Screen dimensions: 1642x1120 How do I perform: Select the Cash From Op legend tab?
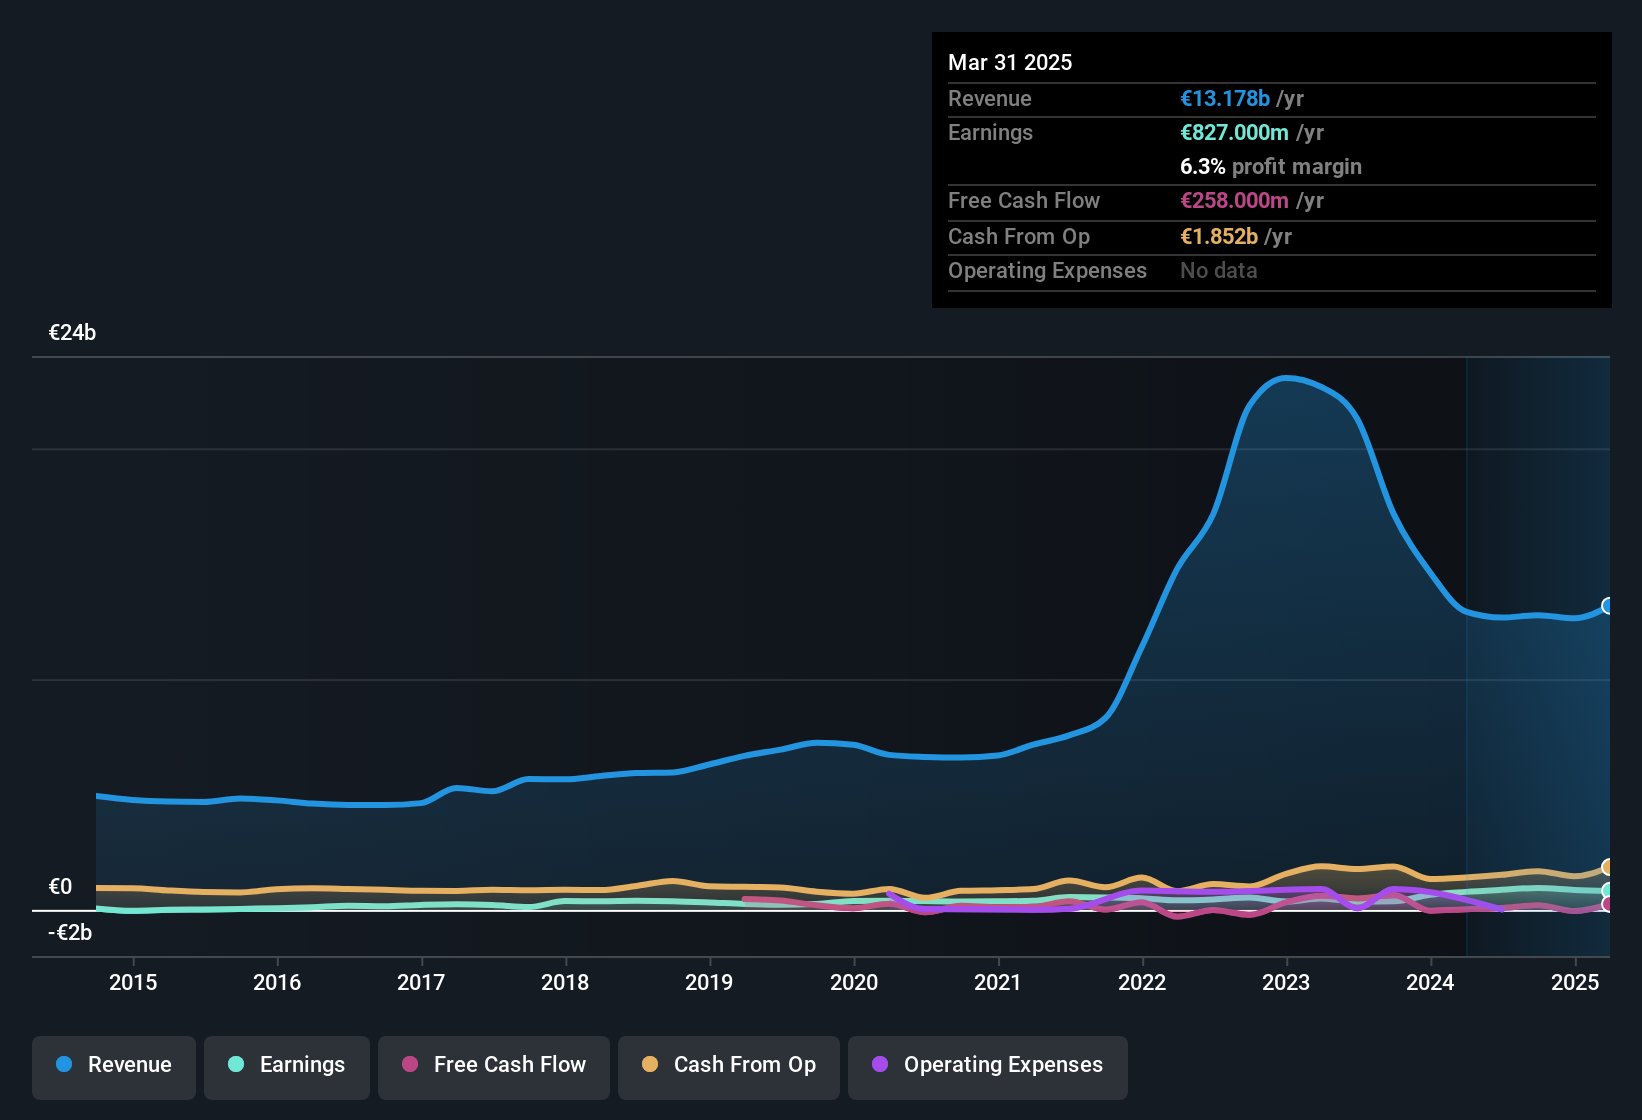pyautogui.click(x=728, y=1065)
